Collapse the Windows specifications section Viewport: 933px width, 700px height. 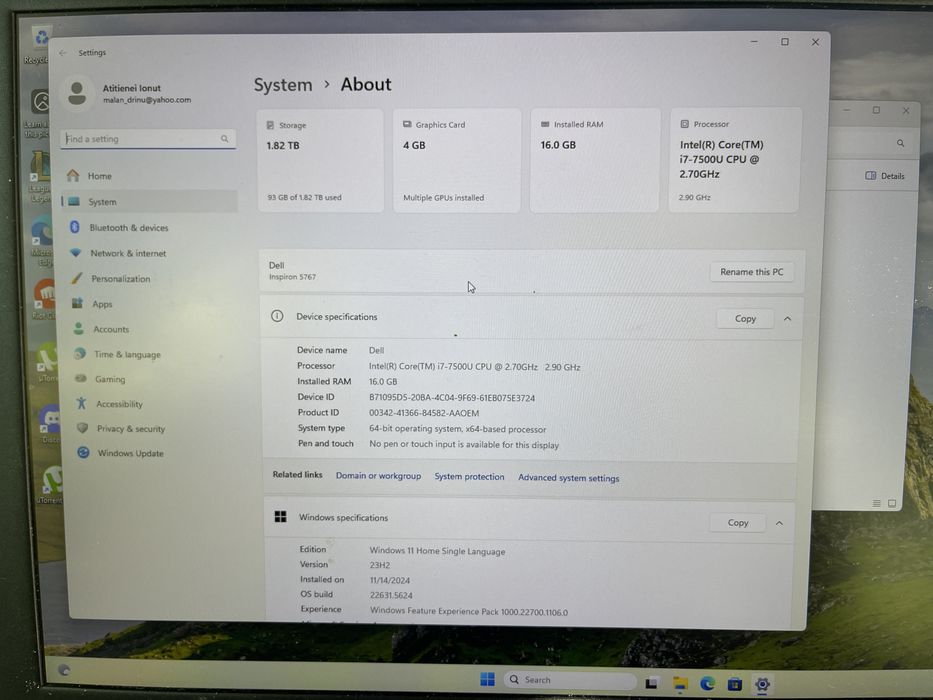779,523
